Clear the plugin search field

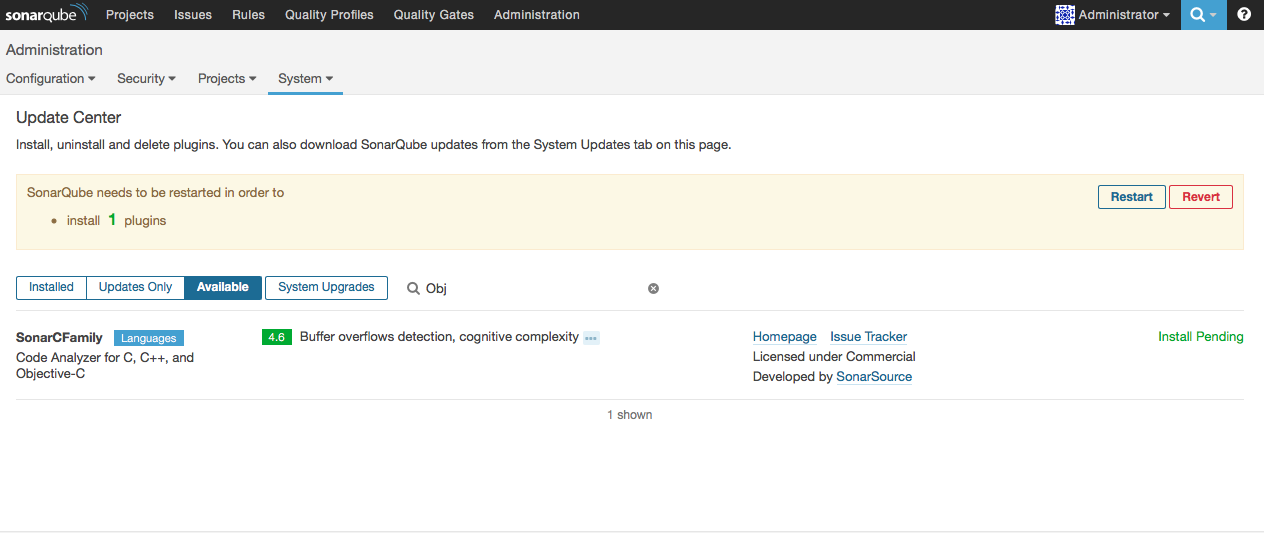653,288
